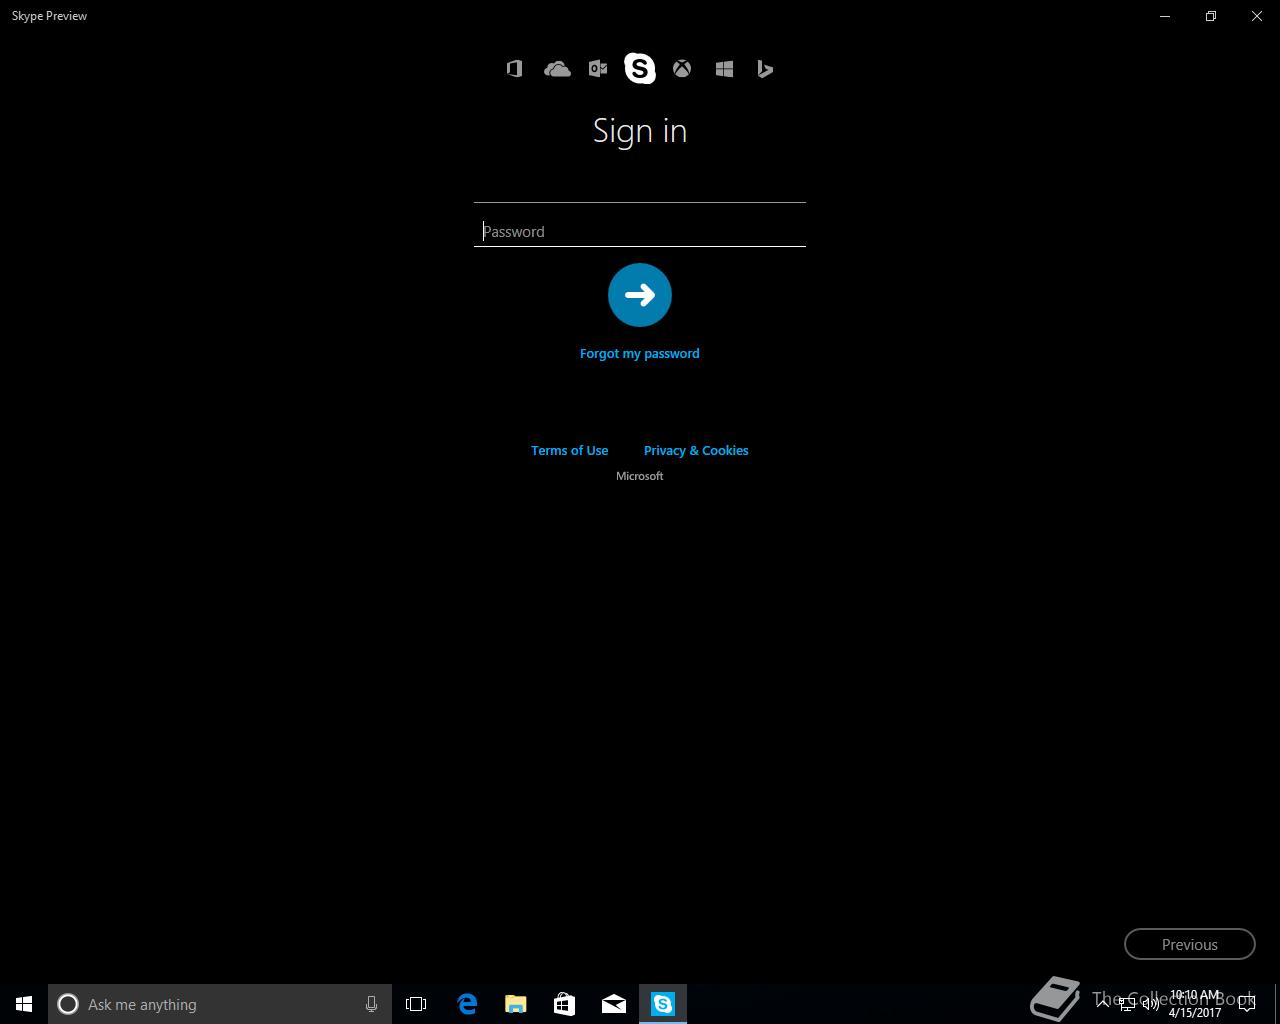Go back with the Previous button
Screen dimensions: 1280x1024
tap(1190, 944)
